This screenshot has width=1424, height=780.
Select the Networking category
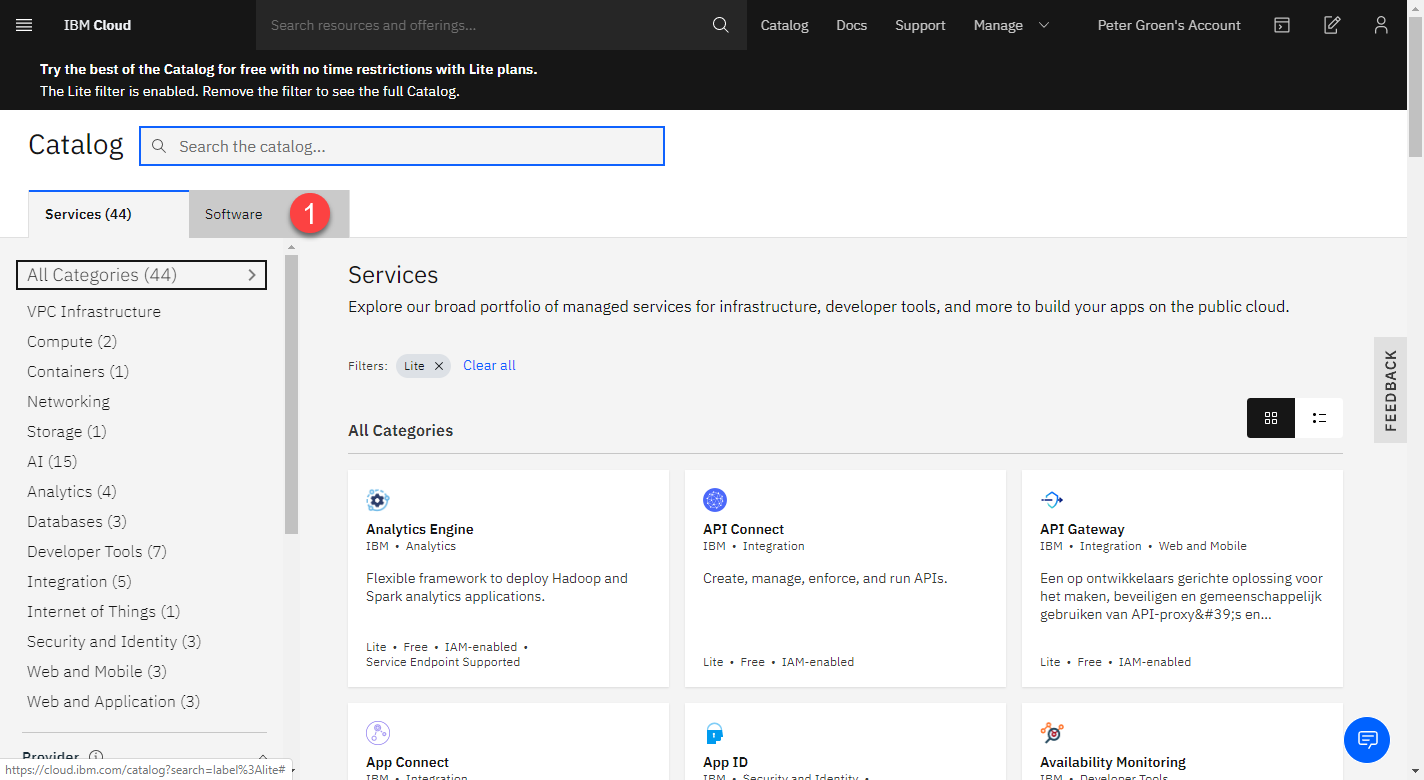click(x=68, y=402)
